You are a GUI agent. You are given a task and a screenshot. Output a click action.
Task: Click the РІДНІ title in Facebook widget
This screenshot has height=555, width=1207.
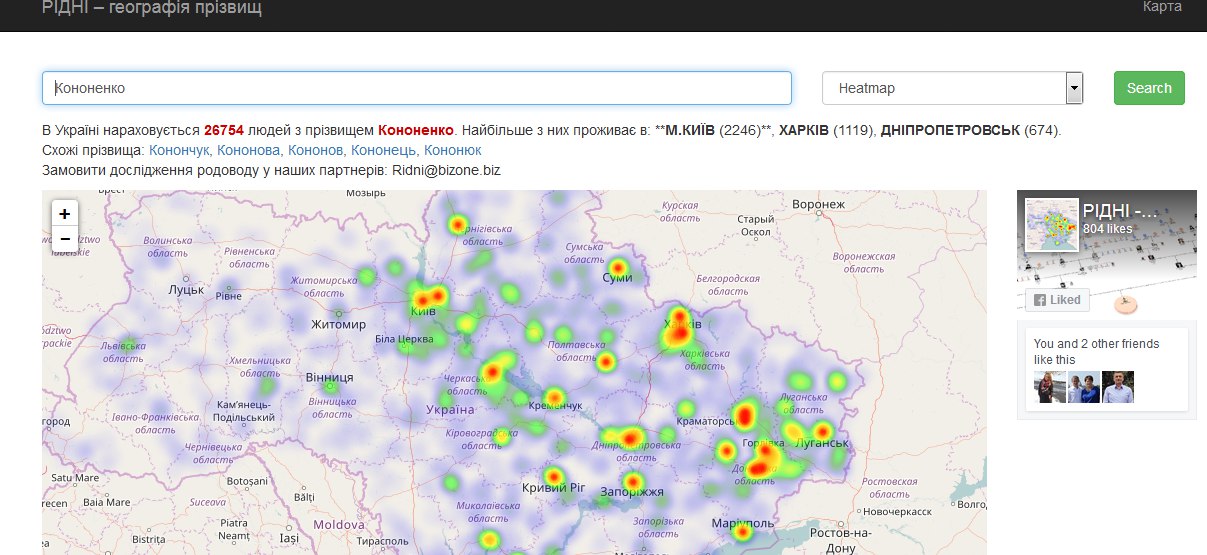tap(1120, 211)
